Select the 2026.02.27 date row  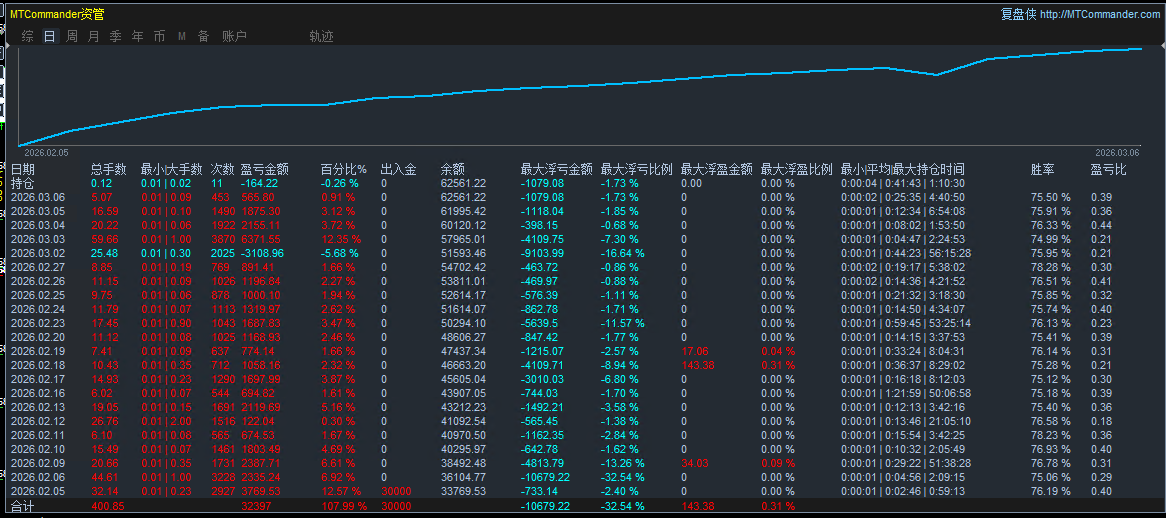(39, 267)
